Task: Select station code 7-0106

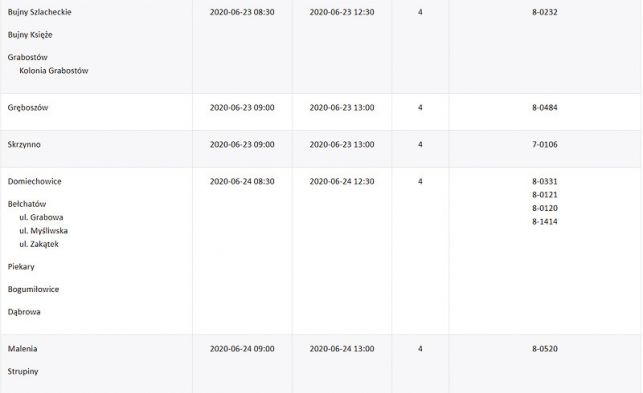Action: tap(545, 144)
